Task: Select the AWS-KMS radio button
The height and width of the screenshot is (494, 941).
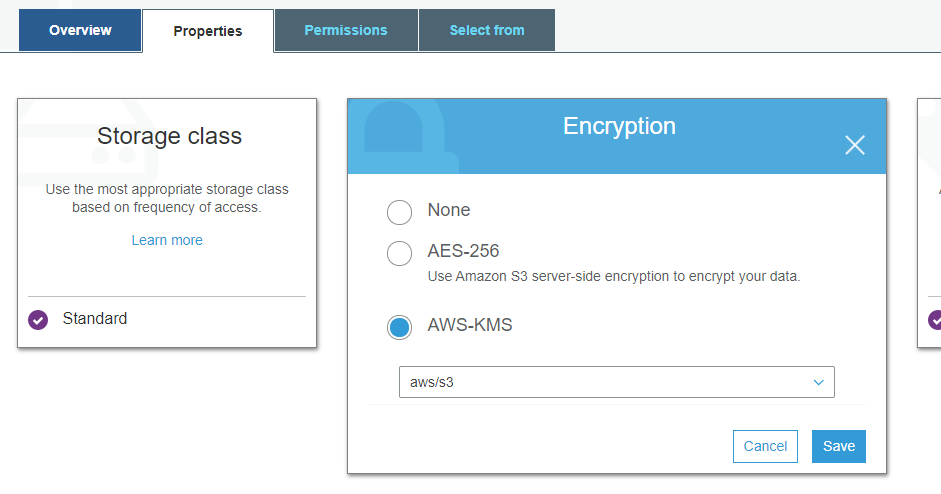Action: tap(399, 327)
